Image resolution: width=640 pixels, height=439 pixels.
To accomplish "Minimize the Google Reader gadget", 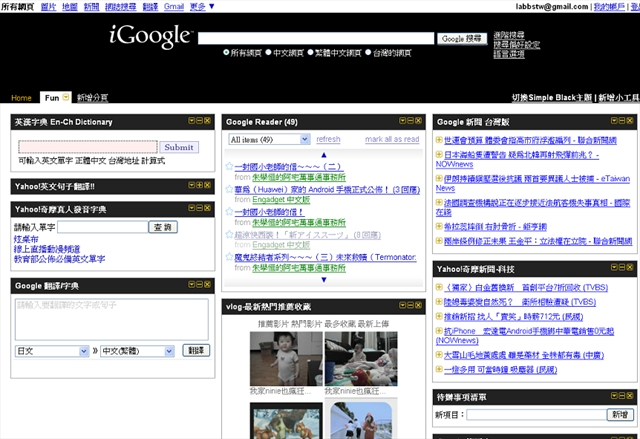I will 411,120.
